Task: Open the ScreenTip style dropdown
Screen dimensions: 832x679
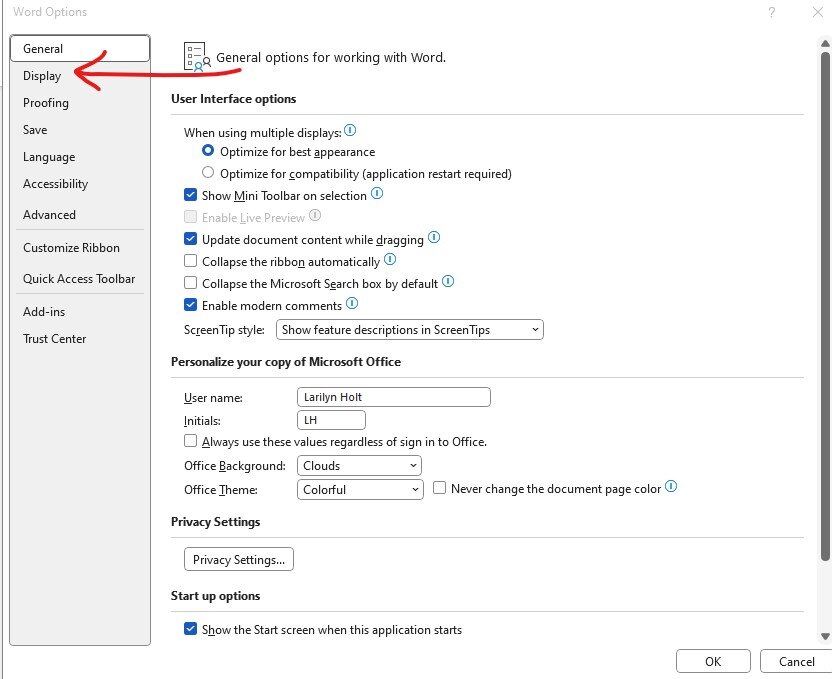Action: click(410, 330)
